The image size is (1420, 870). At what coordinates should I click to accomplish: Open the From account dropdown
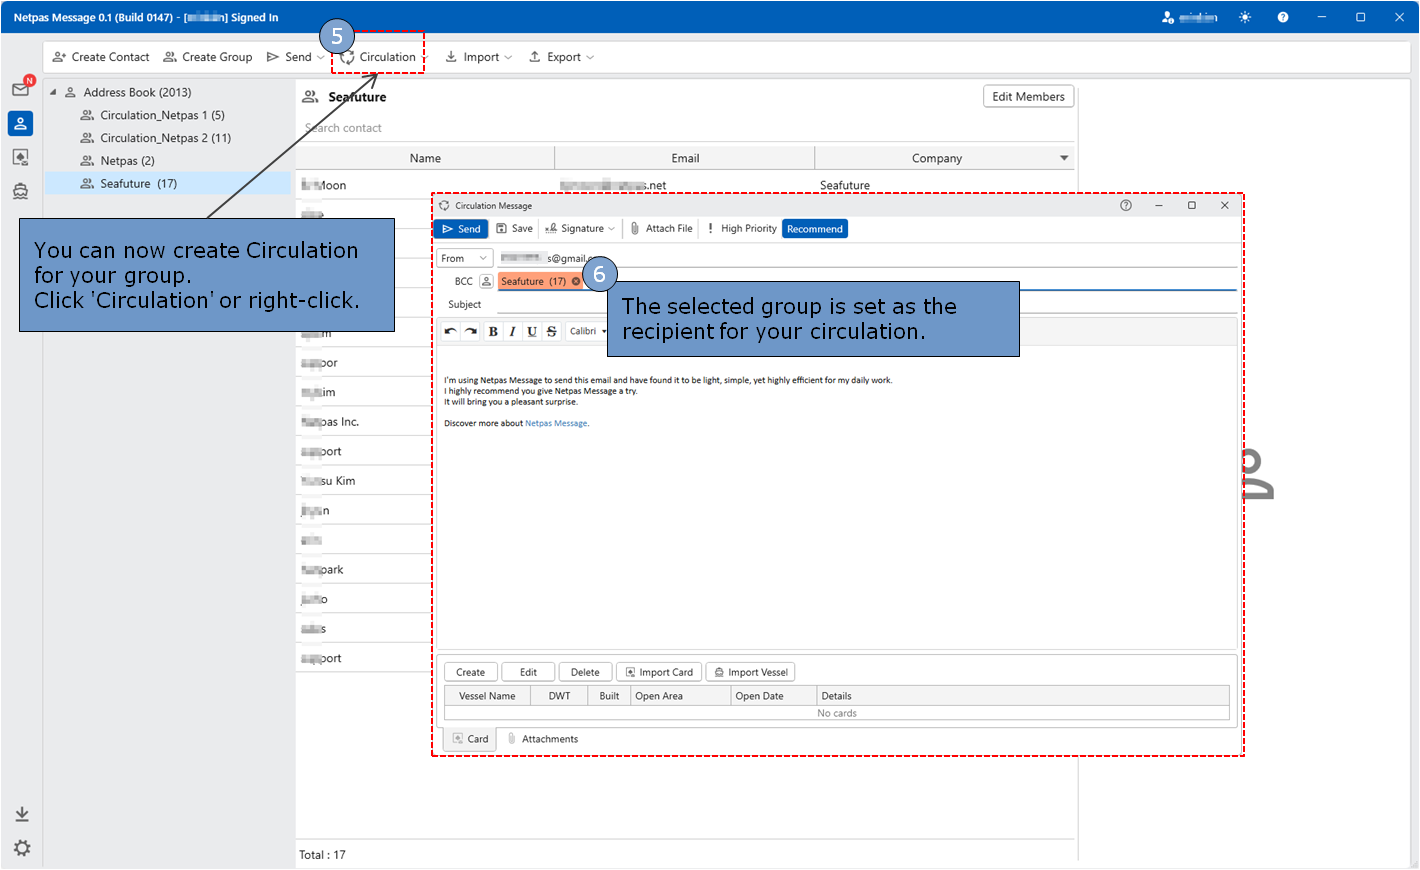tap(464, 258)
